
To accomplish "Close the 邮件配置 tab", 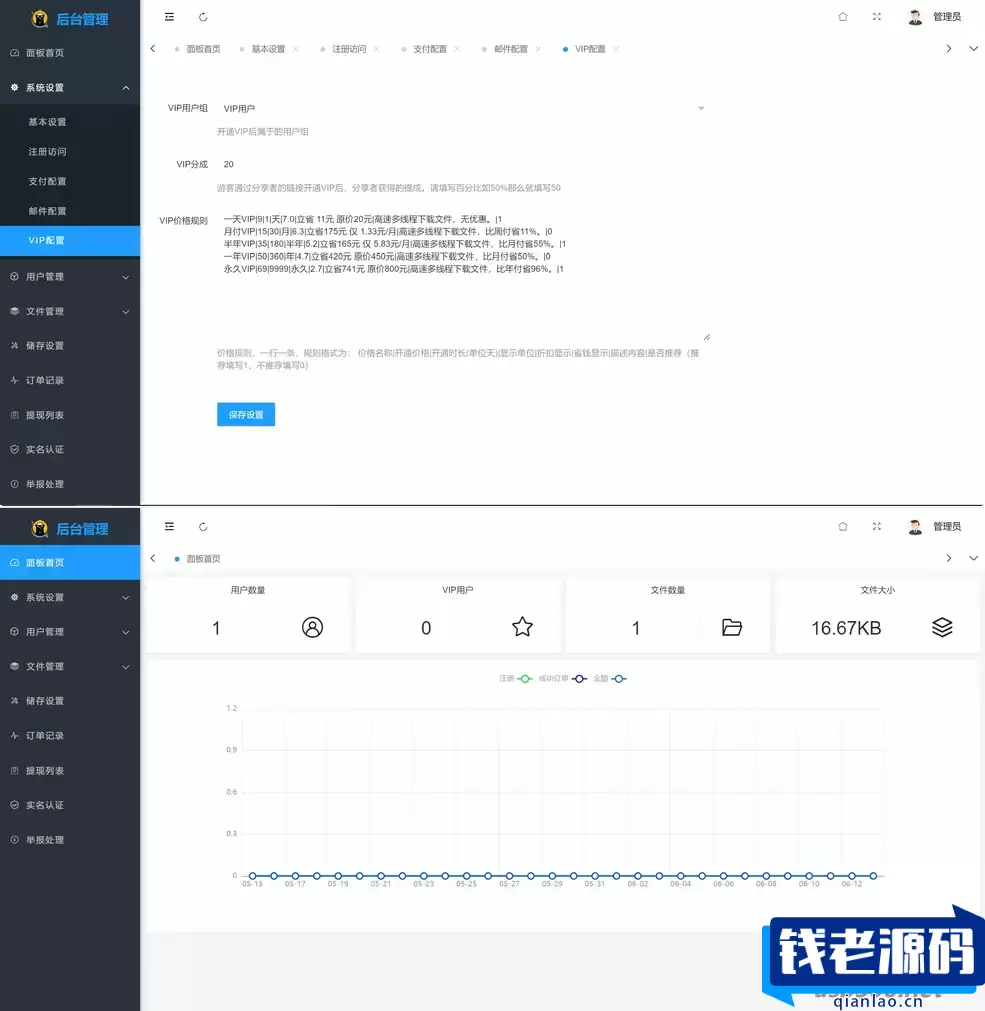I will tap(538, 49).
